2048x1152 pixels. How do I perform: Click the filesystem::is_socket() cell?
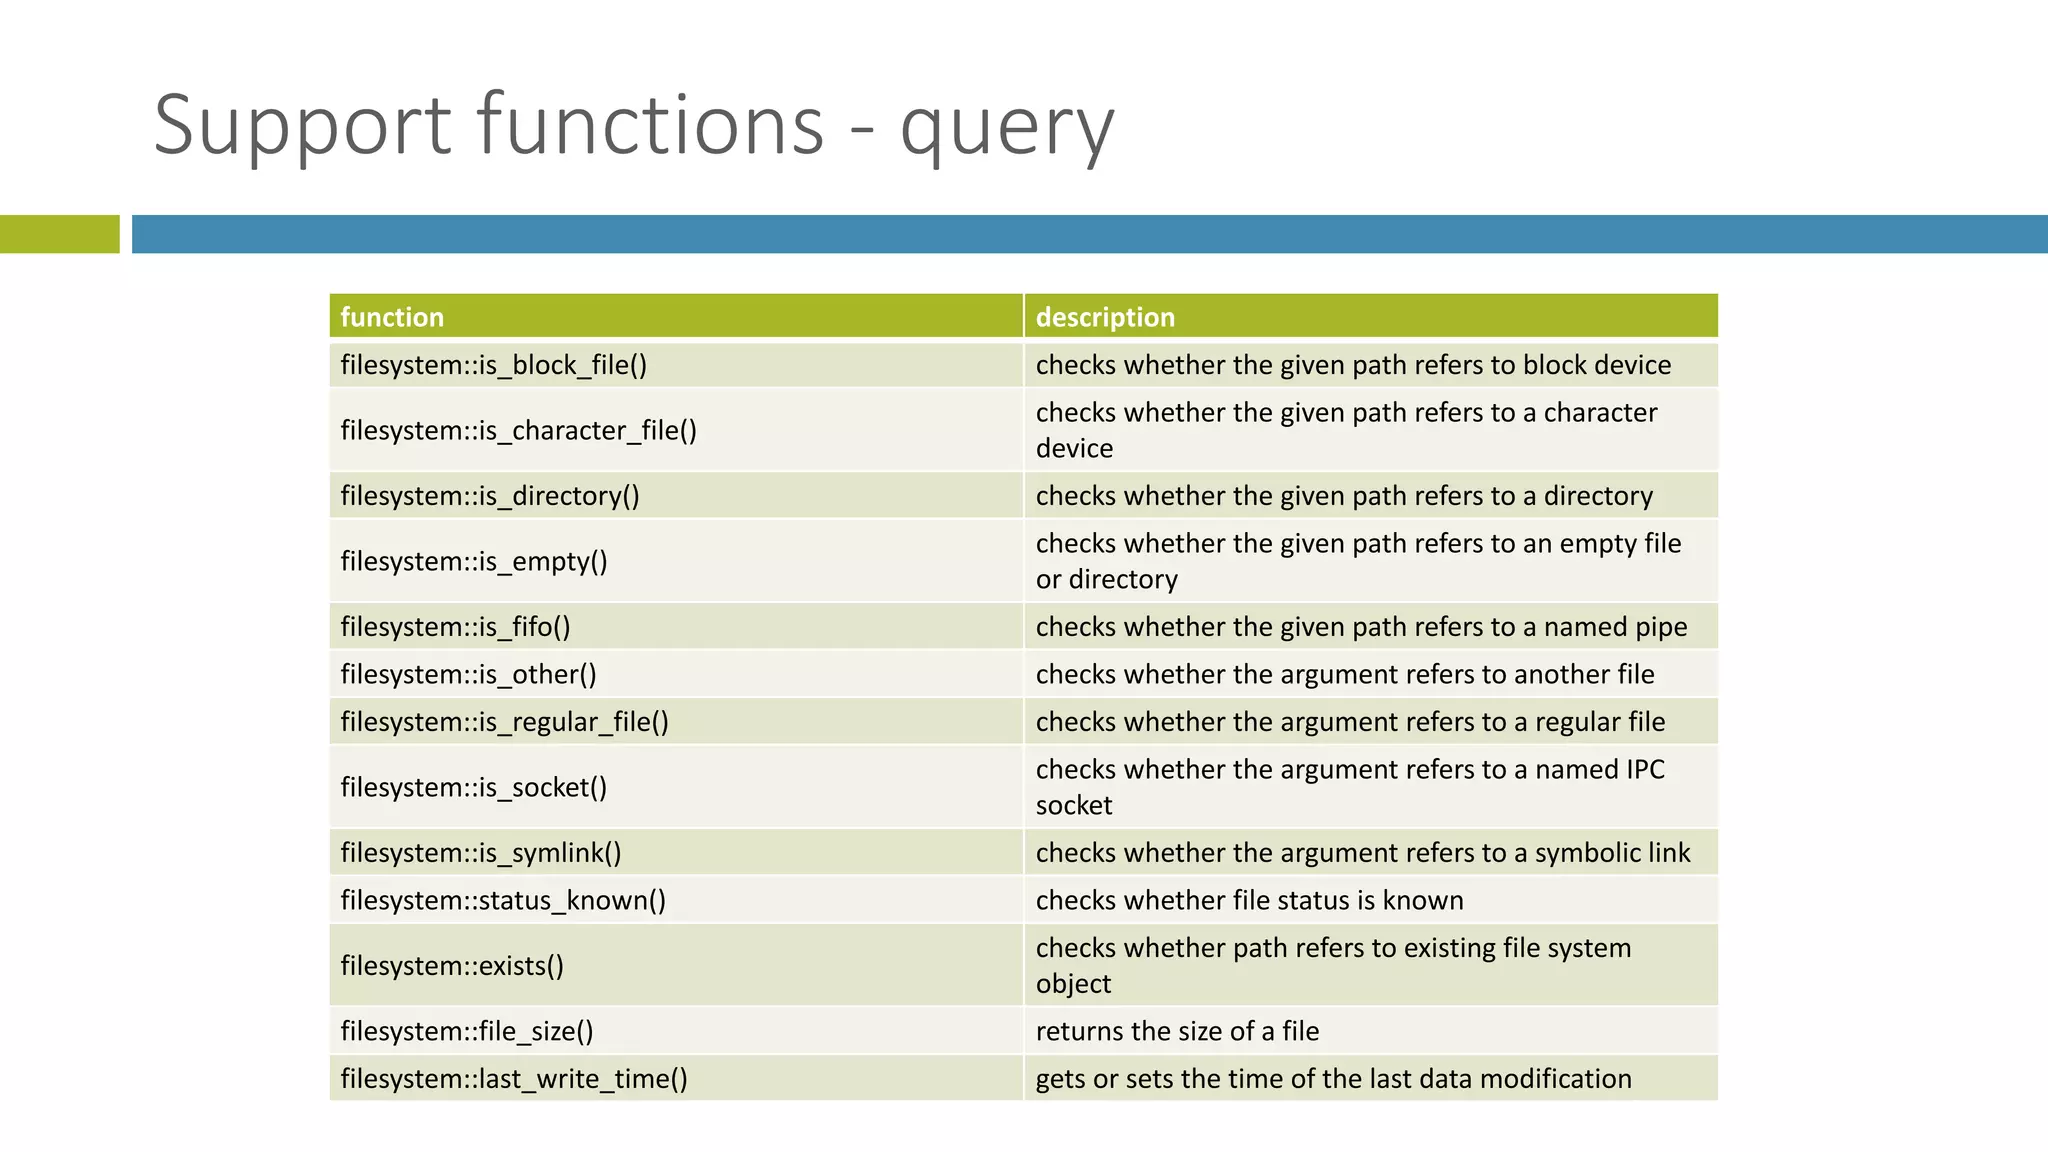click(x=676, y=787)
